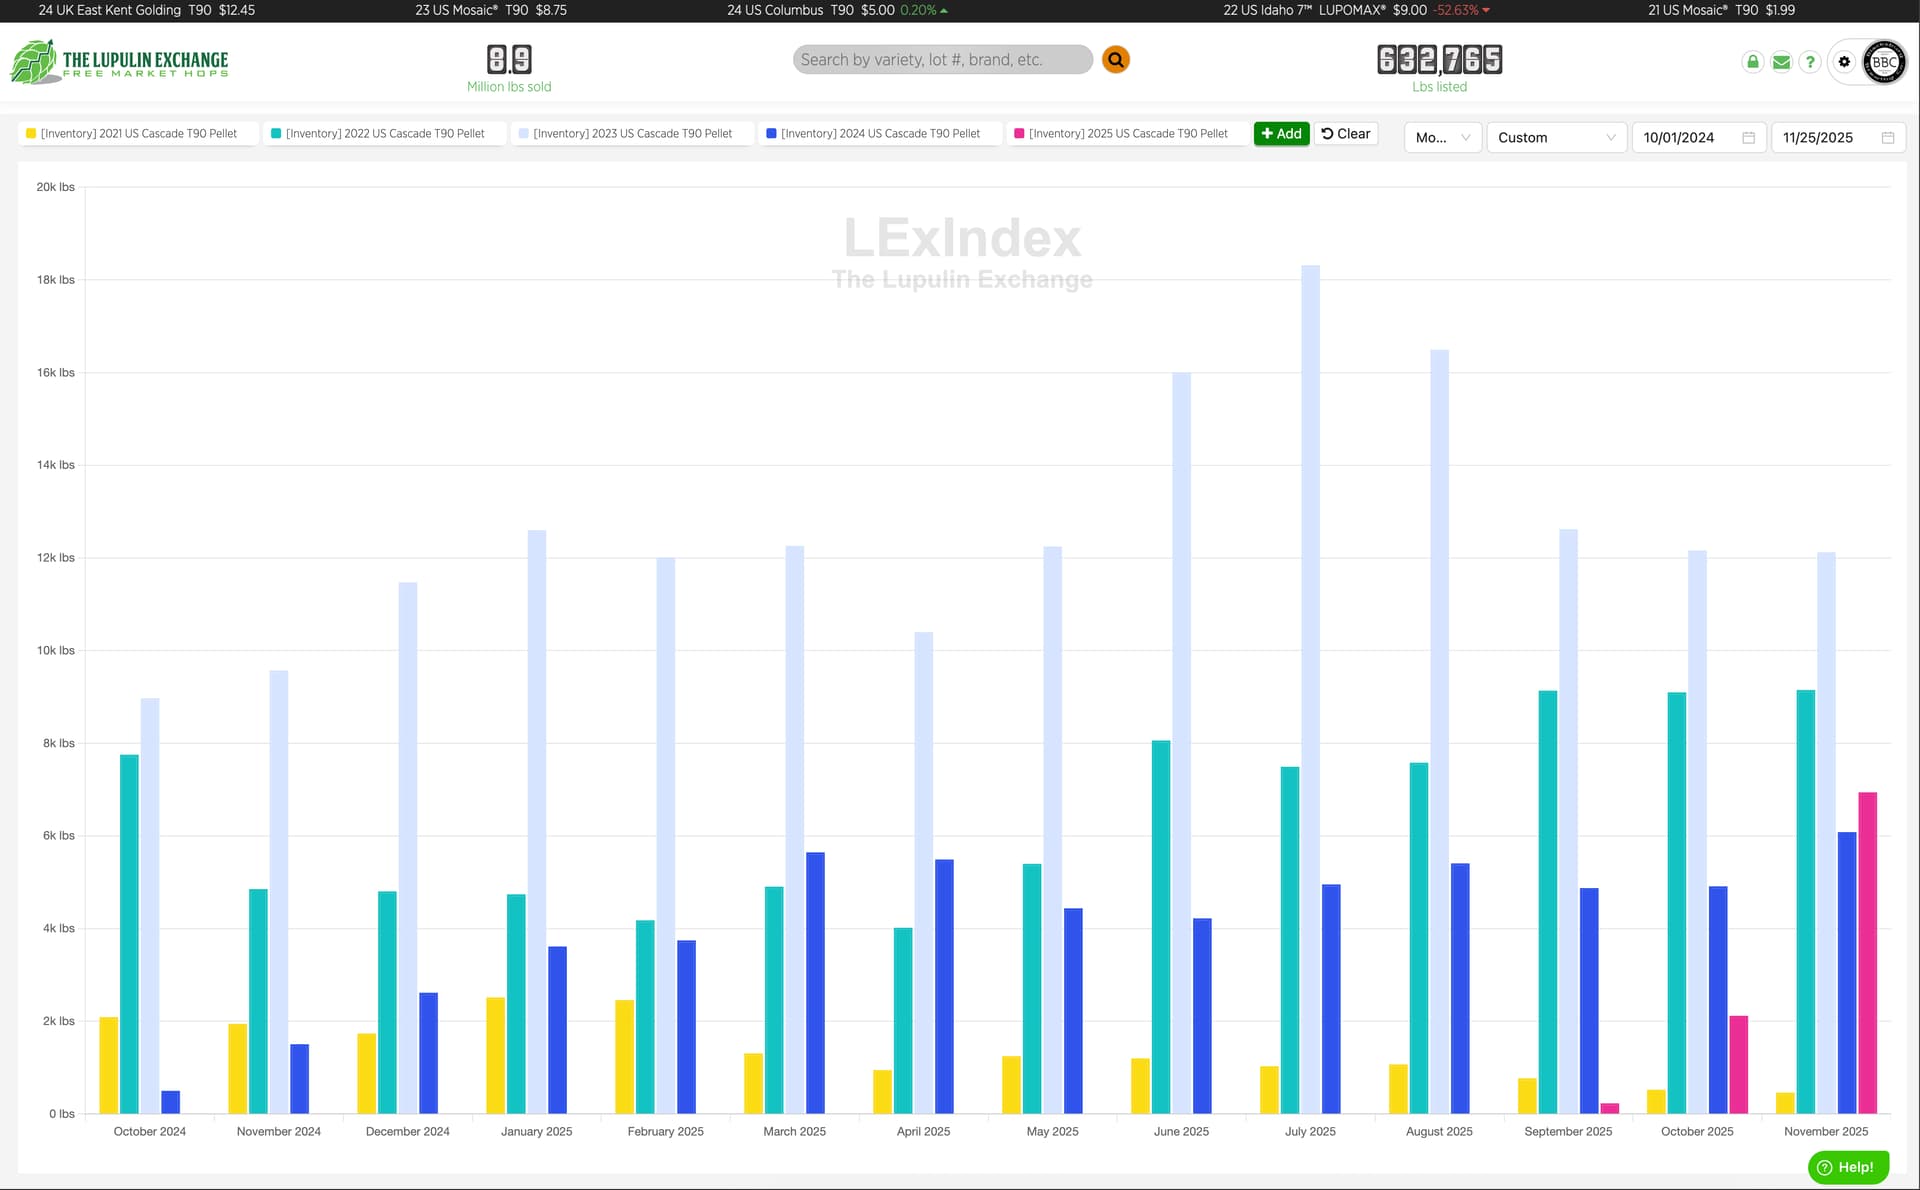Expand the Mo... interval dropdown
This screenshot has width=1920, height=1190.
[x=1442, y=138]
